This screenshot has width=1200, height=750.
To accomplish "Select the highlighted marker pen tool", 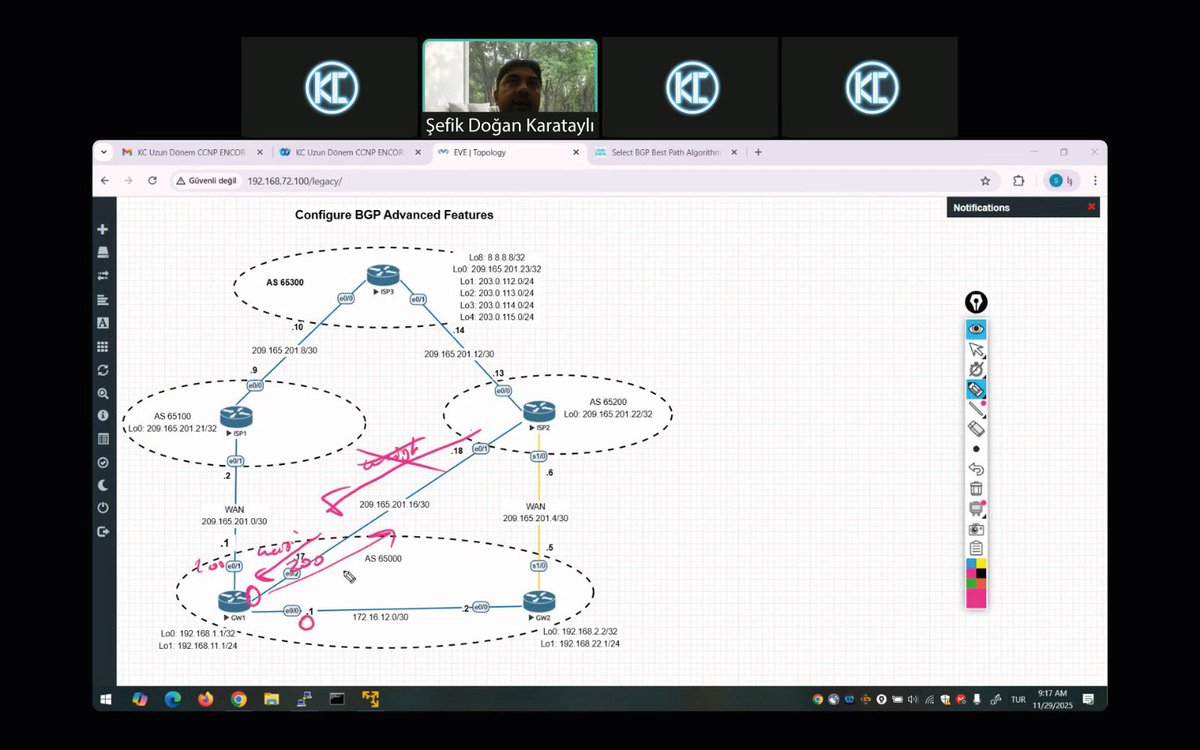I will [976, 389].
